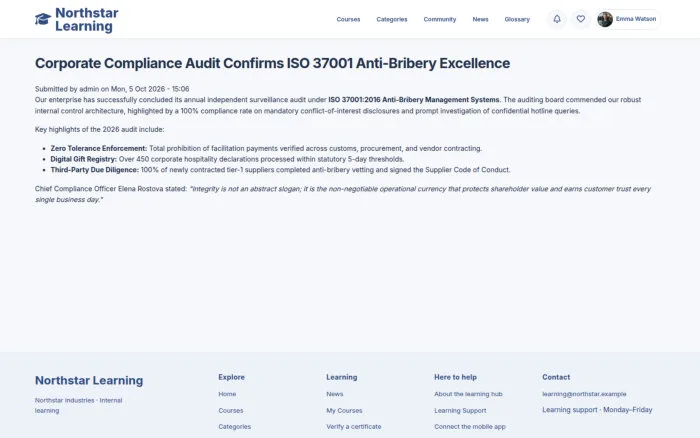Click the Digital Gift Registry bullet

pos(227,159)
